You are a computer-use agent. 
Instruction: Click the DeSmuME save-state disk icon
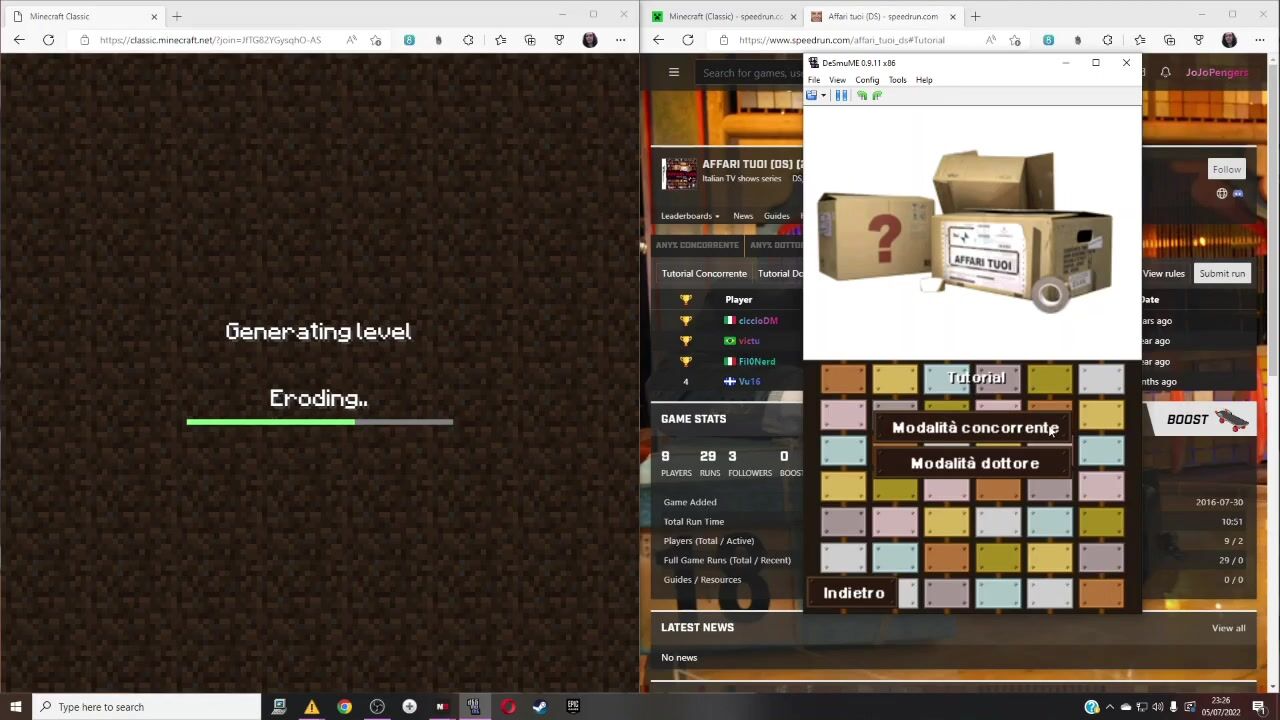point(812,96)
